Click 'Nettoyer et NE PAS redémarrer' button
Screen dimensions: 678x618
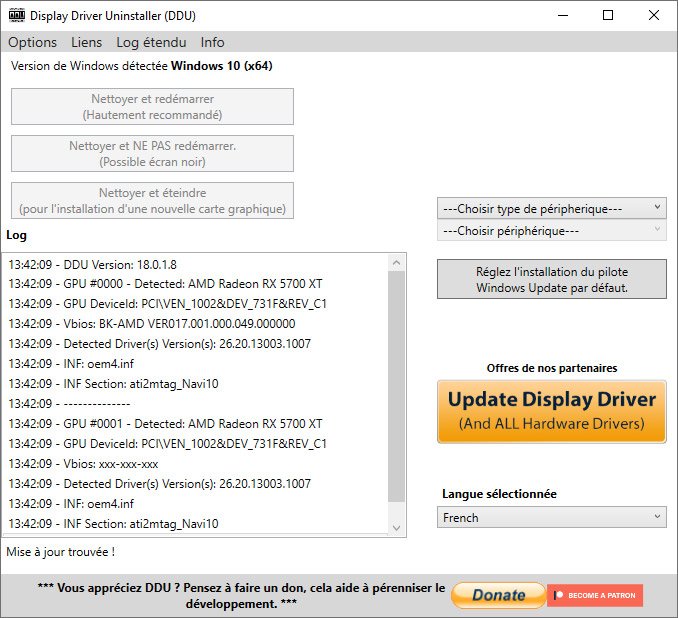(152, 153)
